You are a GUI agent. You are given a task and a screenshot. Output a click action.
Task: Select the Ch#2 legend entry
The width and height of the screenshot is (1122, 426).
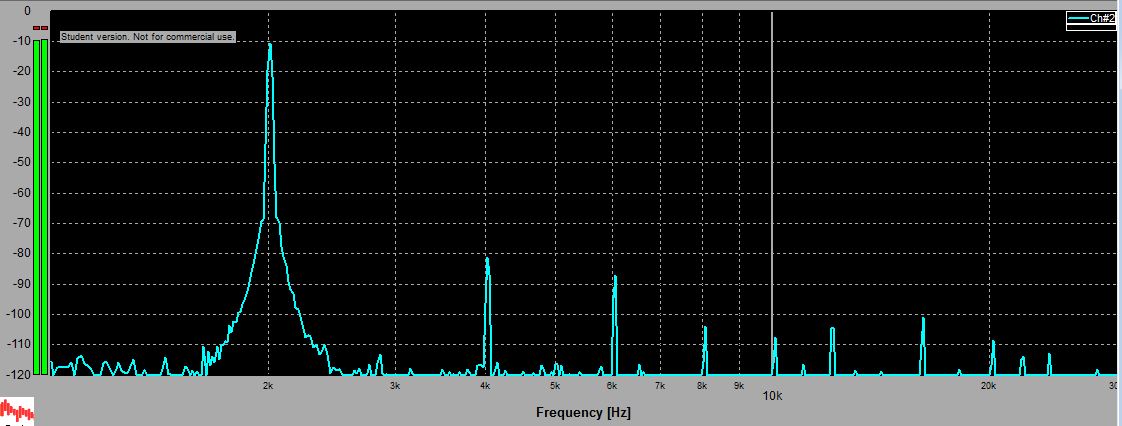(x=1091, y=20)
